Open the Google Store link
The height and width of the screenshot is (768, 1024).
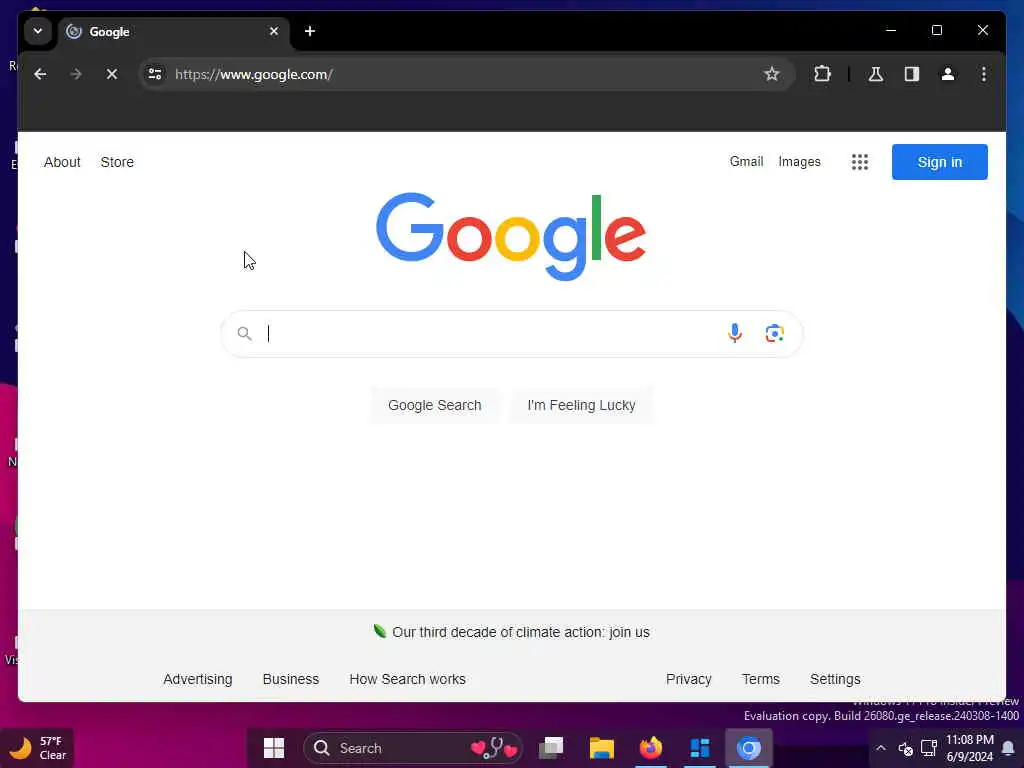pyautogui.click(x=117, y=162)
